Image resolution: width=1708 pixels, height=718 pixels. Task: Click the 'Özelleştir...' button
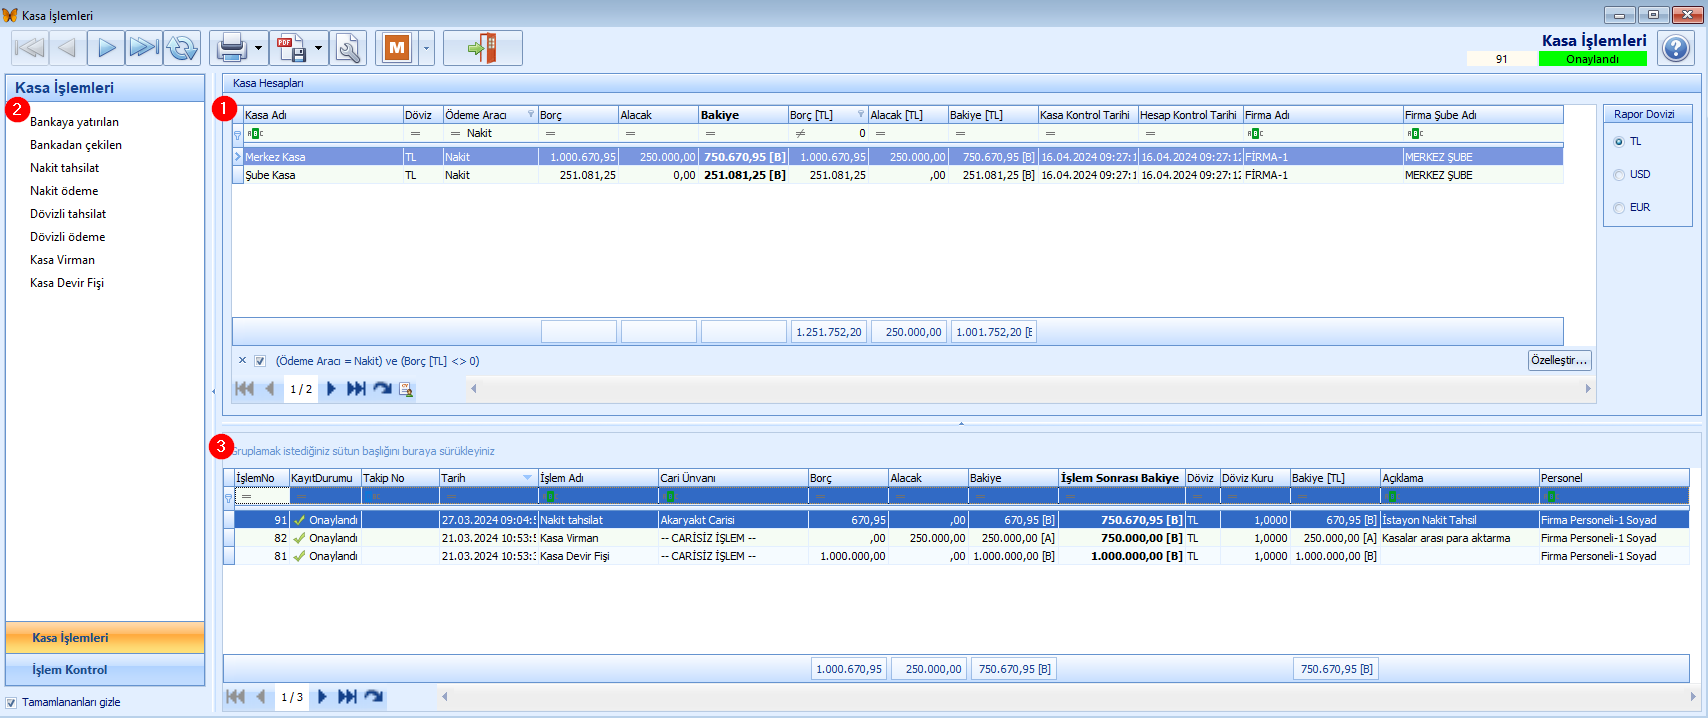point(1559,360)
